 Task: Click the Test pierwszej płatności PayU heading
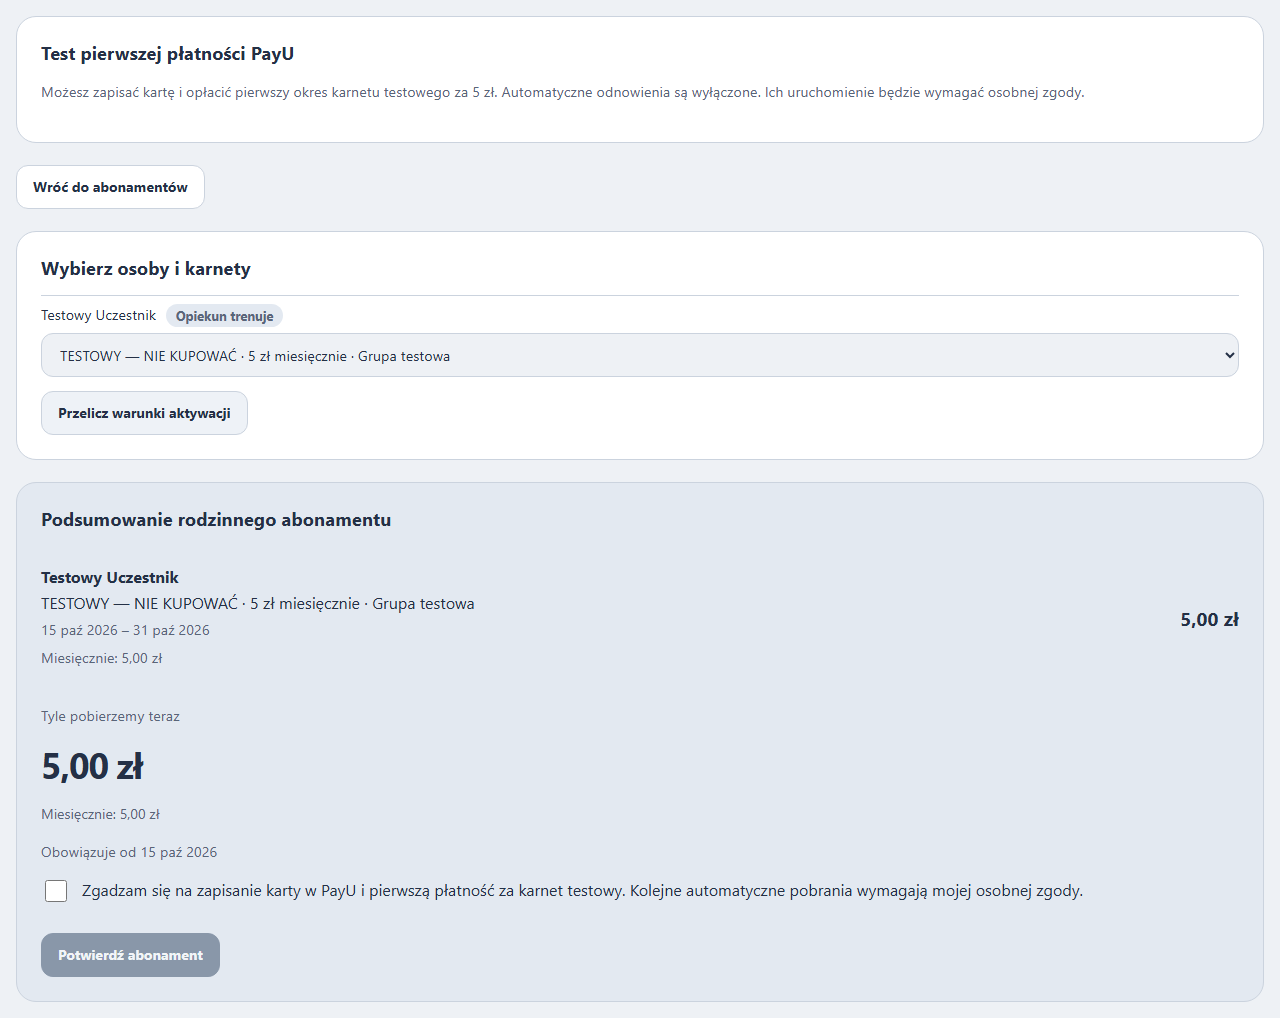click(x=167, y=54)
